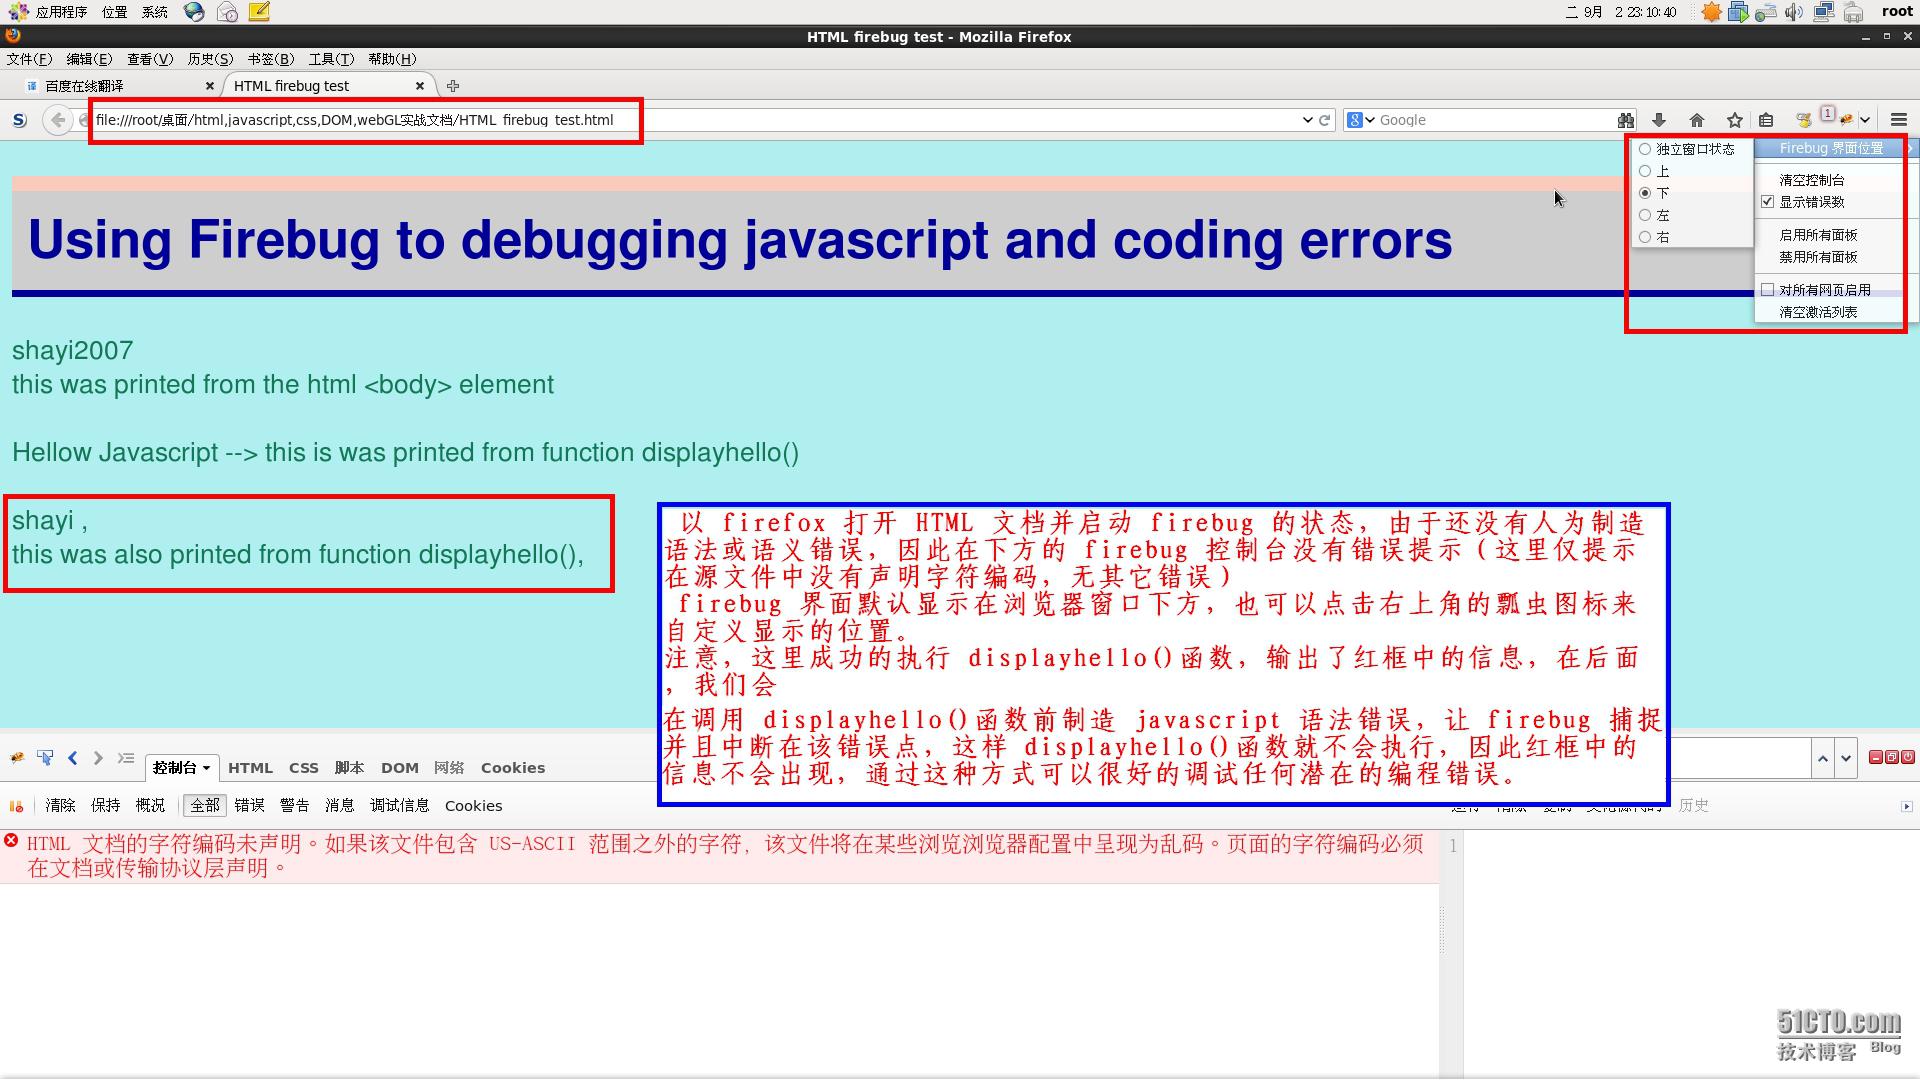Enable 对所有网页启用 checkbox
This screenshot has width=1920, height=1080.
pos(1768,290)
